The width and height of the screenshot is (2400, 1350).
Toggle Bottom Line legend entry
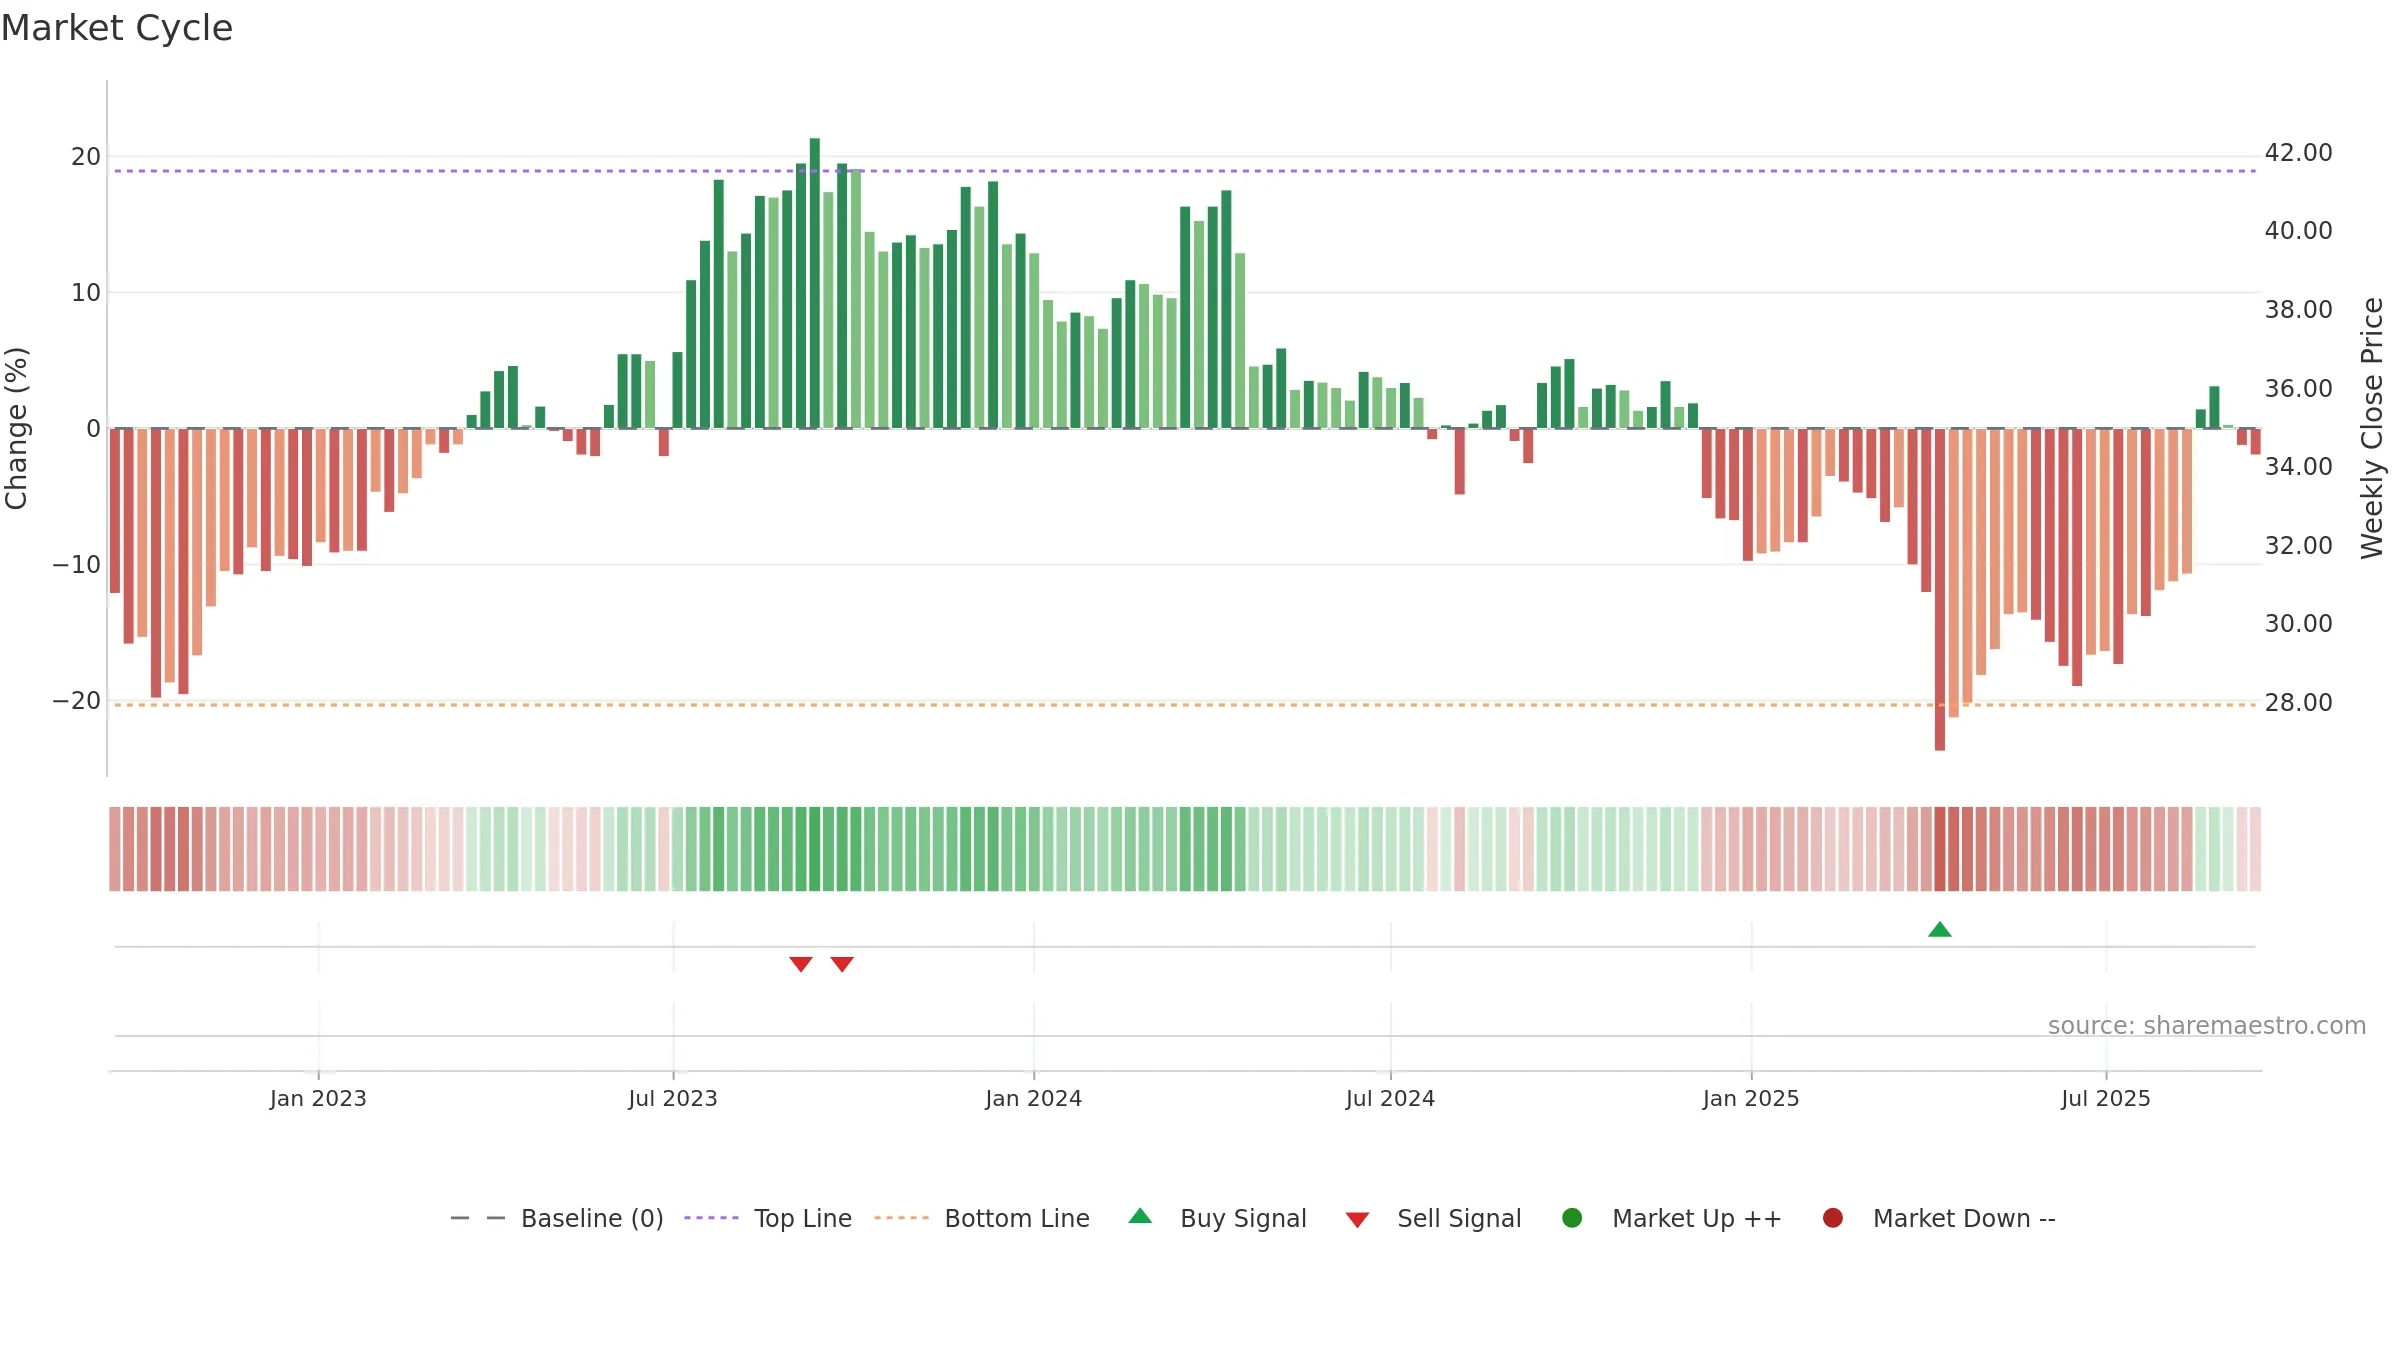point(982,1218)
